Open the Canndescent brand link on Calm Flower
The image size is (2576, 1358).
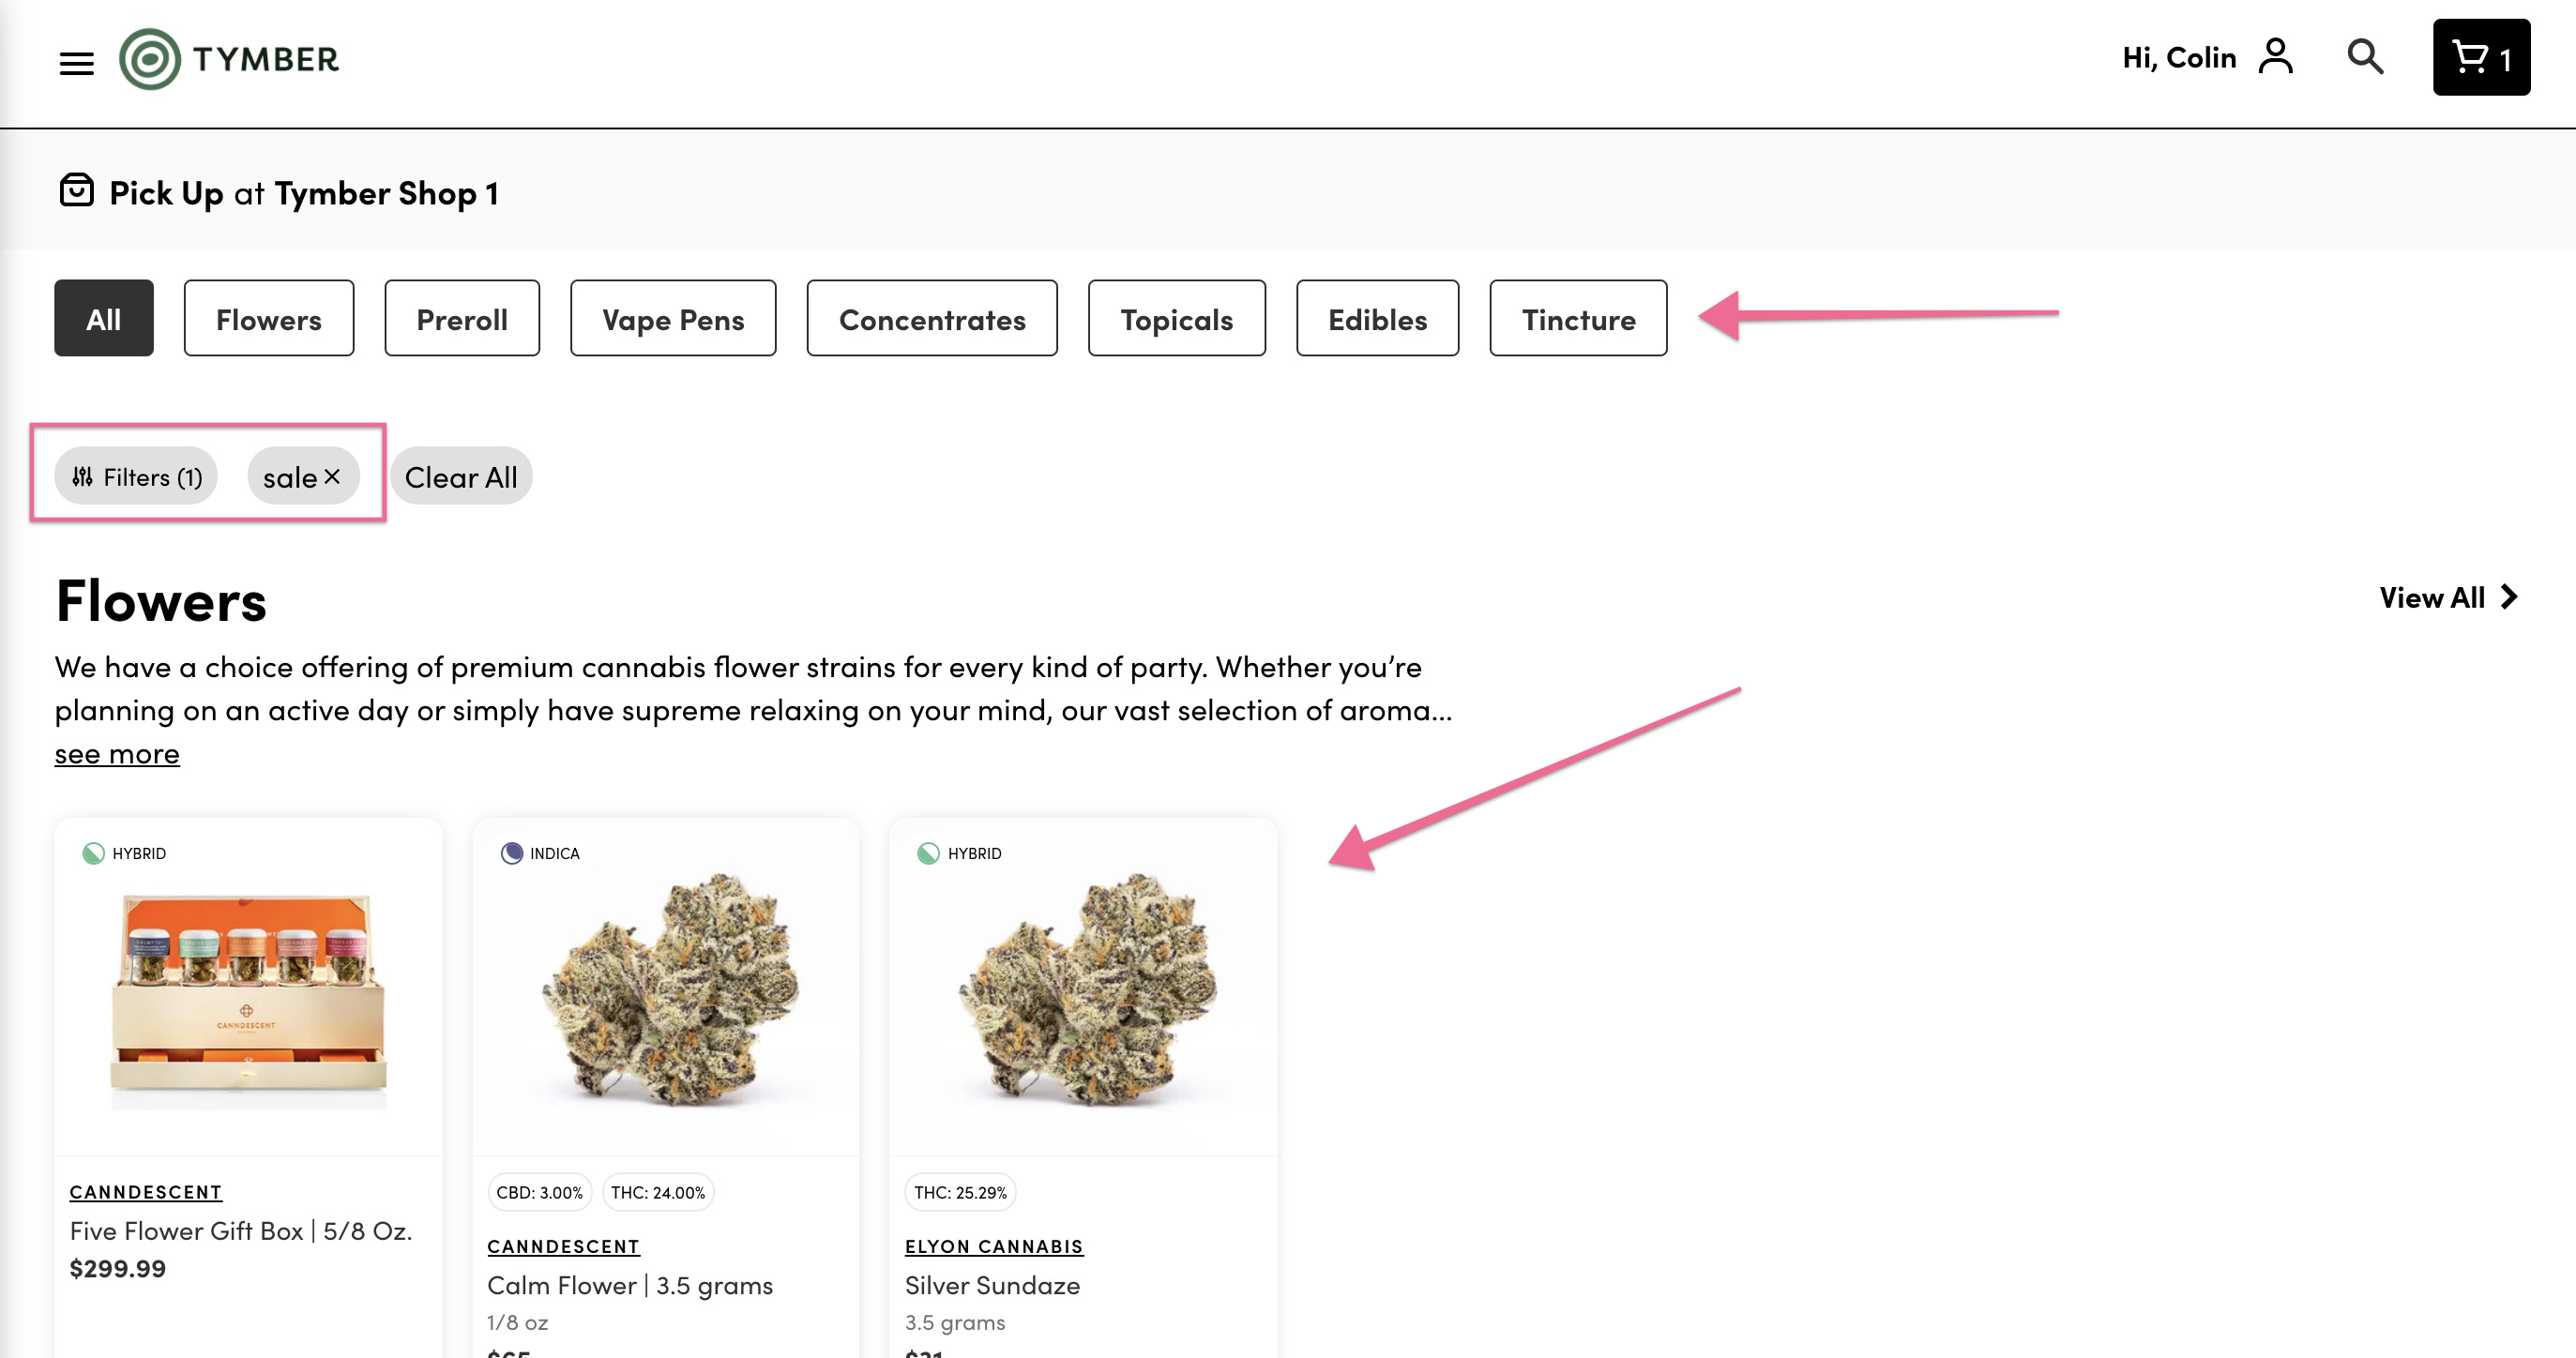[564, 1246]
